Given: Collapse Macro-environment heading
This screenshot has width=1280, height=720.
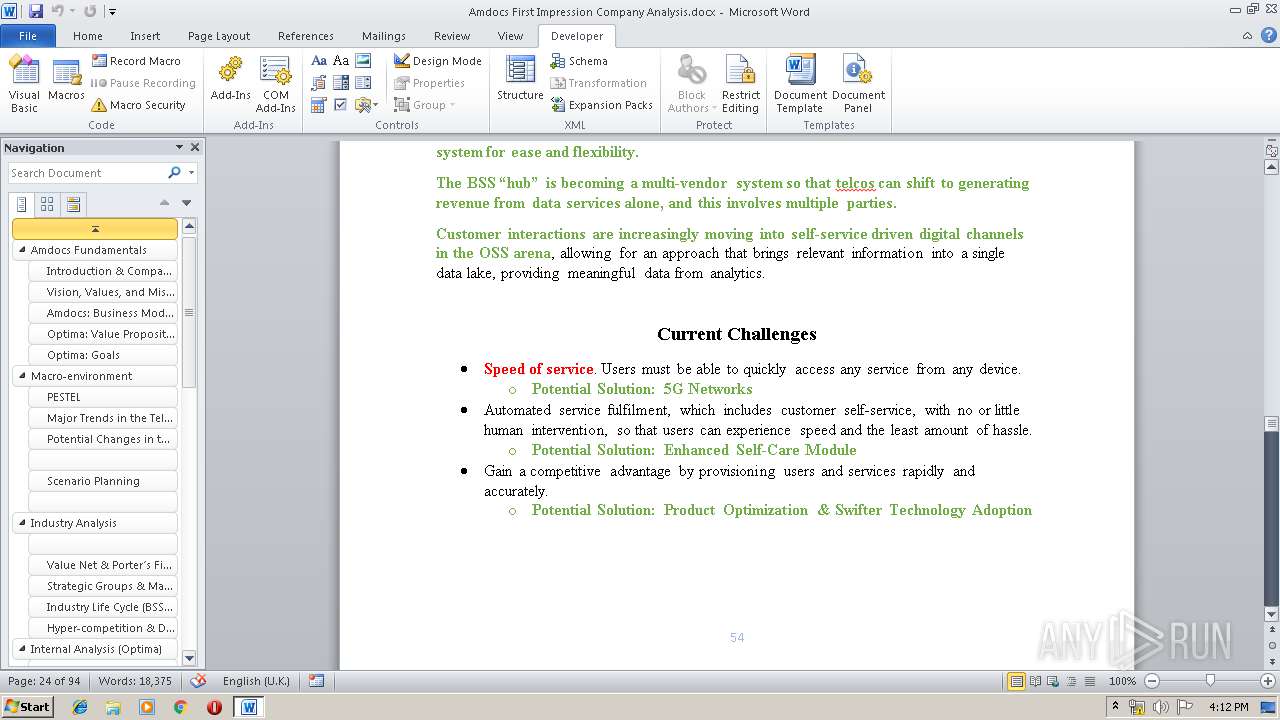Looking at the screenshot, I should 22,376.
